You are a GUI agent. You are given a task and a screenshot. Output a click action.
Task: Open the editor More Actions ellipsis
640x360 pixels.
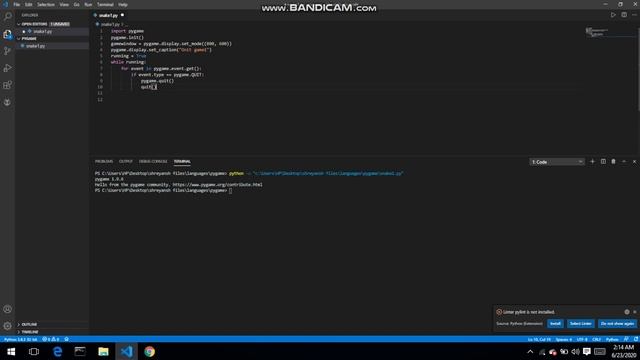(x=634, y=15)
